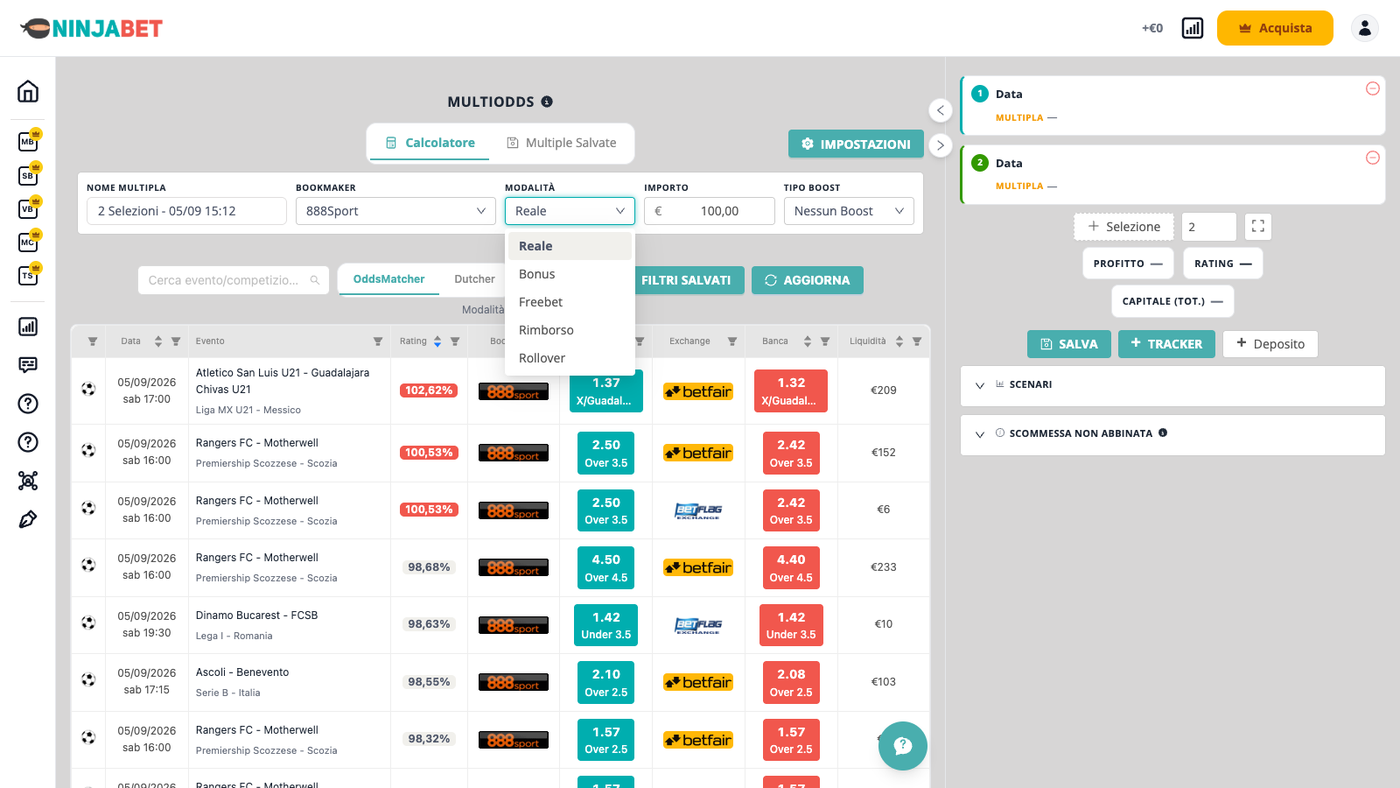
Task: Go to the Home page in sidebar
Action: (x=28, y=91)
